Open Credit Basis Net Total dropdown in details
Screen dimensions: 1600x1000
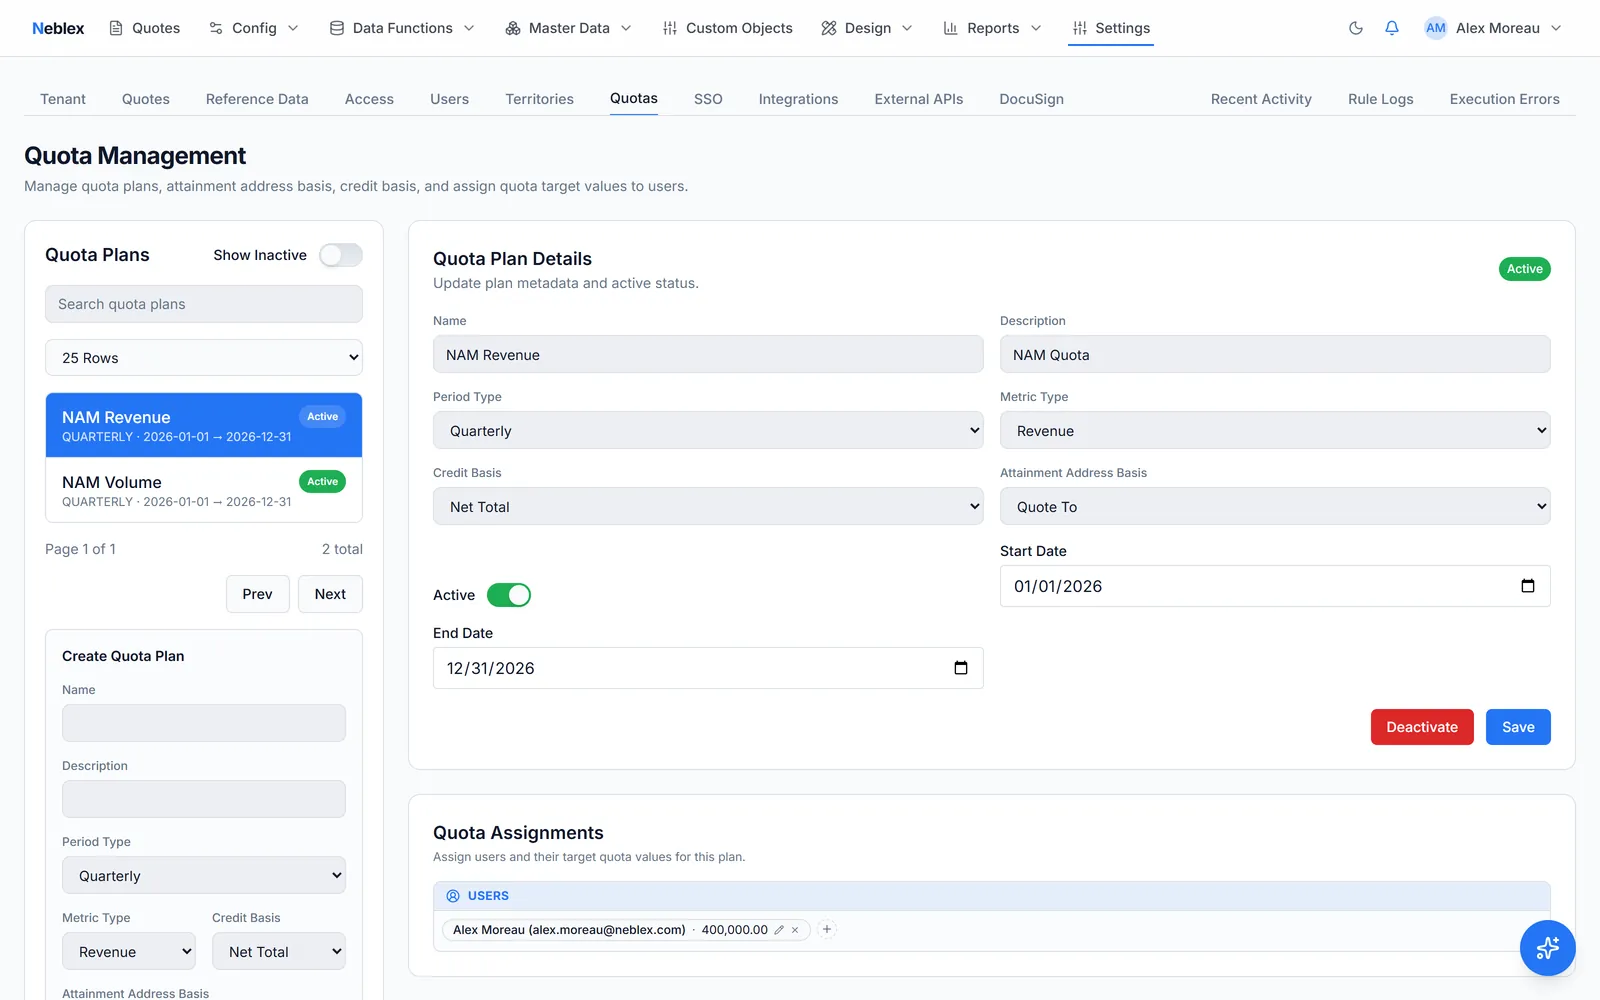pos(708,507)
